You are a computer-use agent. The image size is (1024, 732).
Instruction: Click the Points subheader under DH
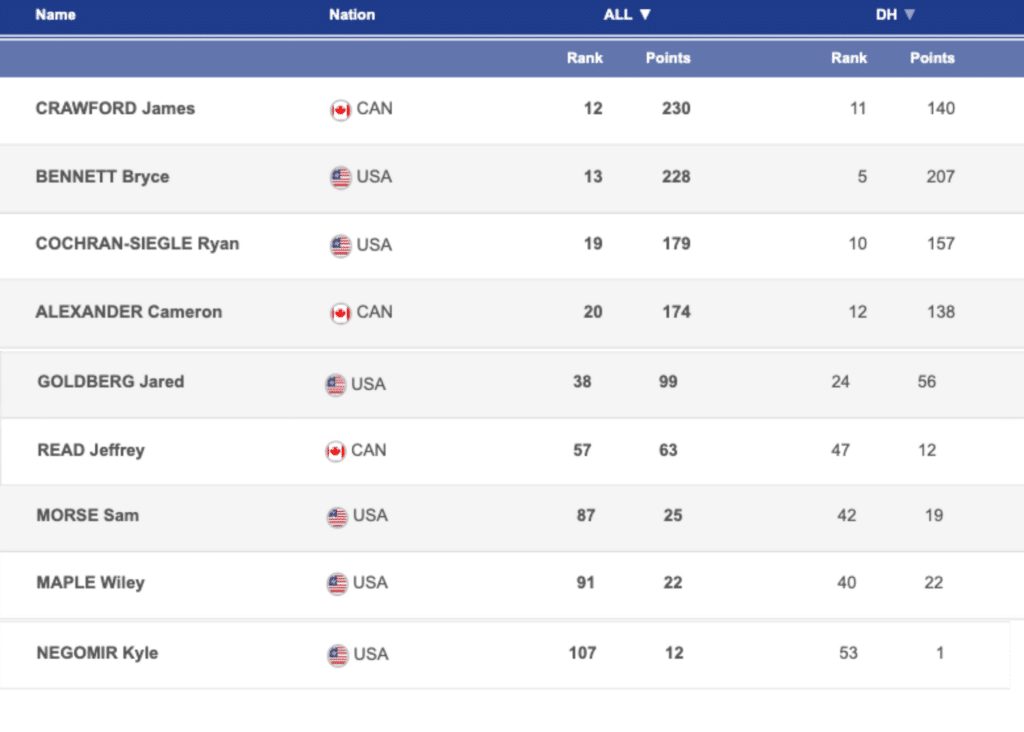click(x=932, y=58)
